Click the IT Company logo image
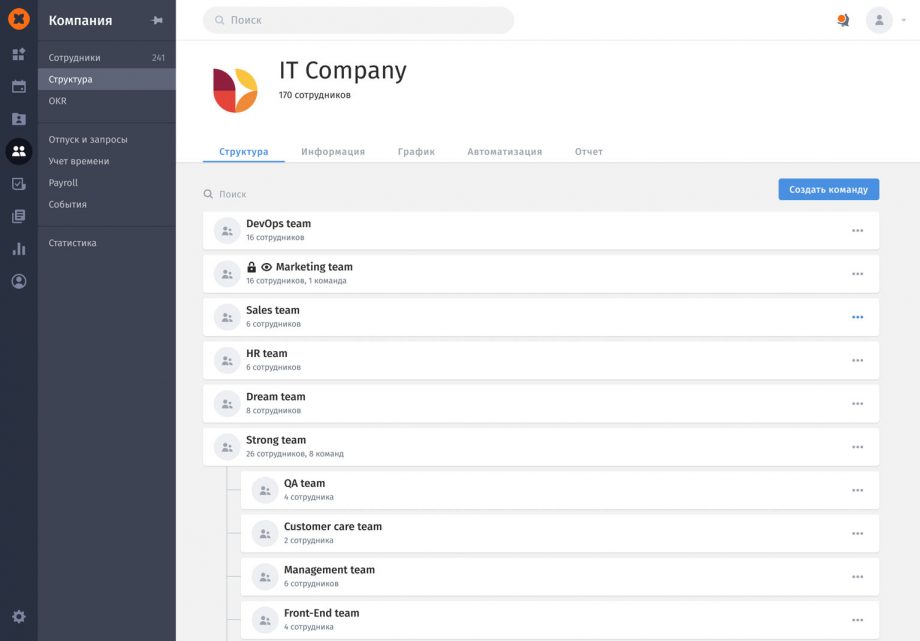920x641 pixels. point(235,90)
